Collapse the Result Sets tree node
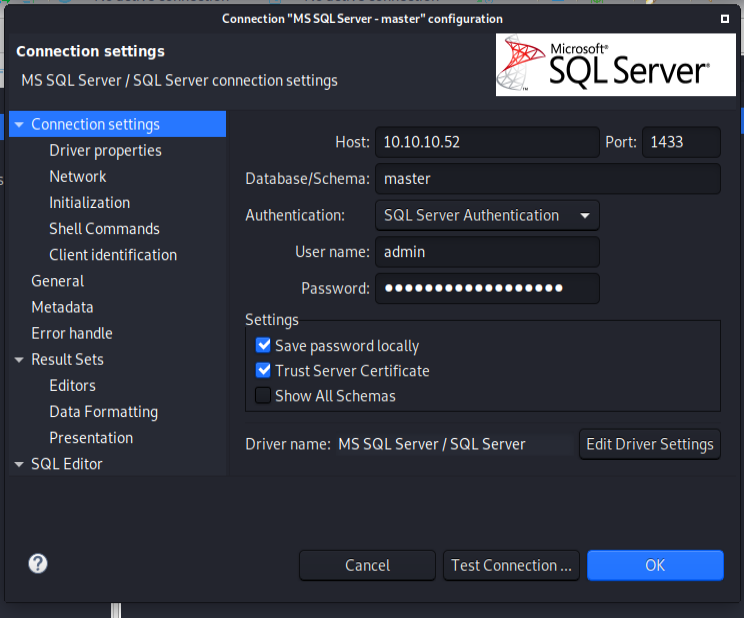744x618 pixels. point(19,360)
